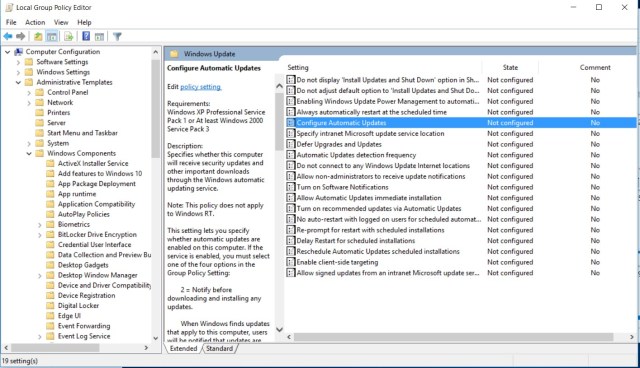Click description pane scroll down arrow
The image size is (640, 368).
click(279, 329)
